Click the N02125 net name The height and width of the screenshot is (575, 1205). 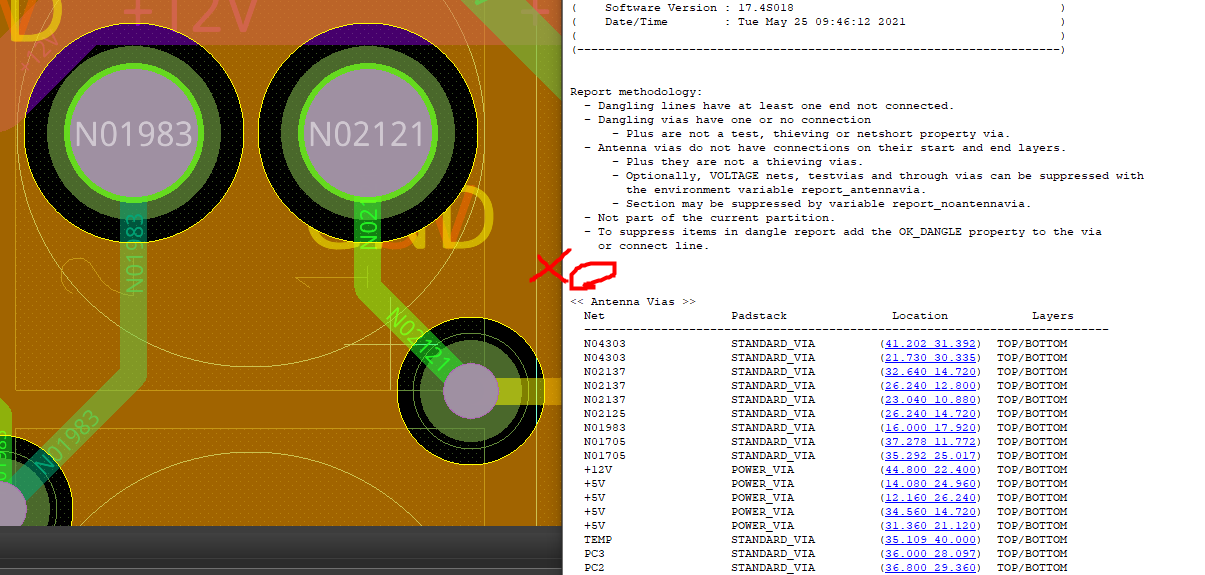coord(605,413)
